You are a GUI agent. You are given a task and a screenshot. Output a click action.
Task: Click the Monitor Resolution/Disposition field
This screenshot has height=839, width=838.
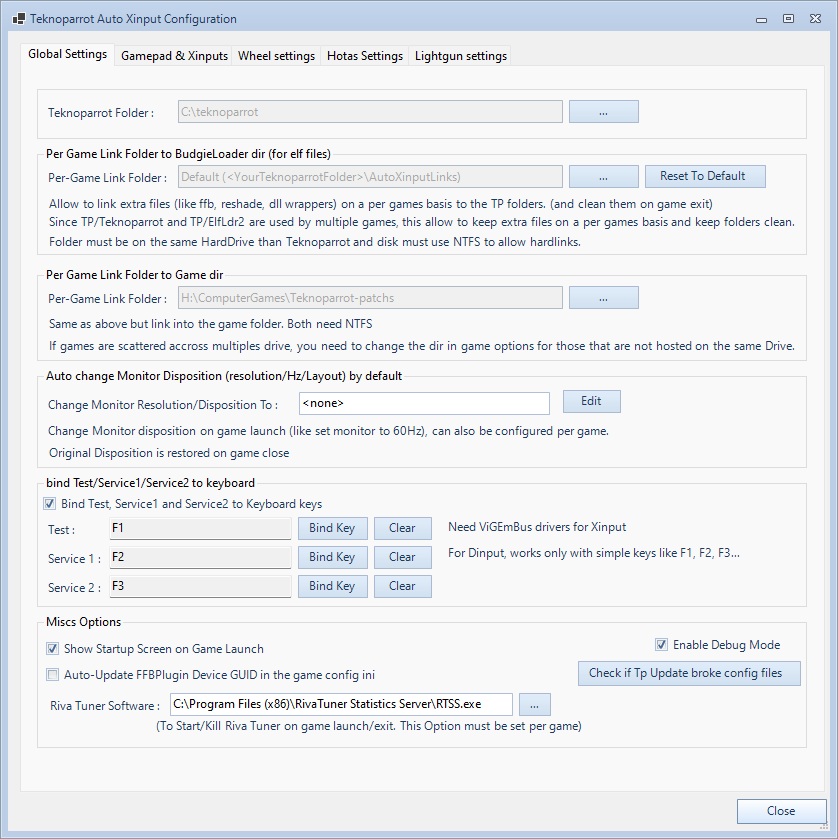click(424, 403)
